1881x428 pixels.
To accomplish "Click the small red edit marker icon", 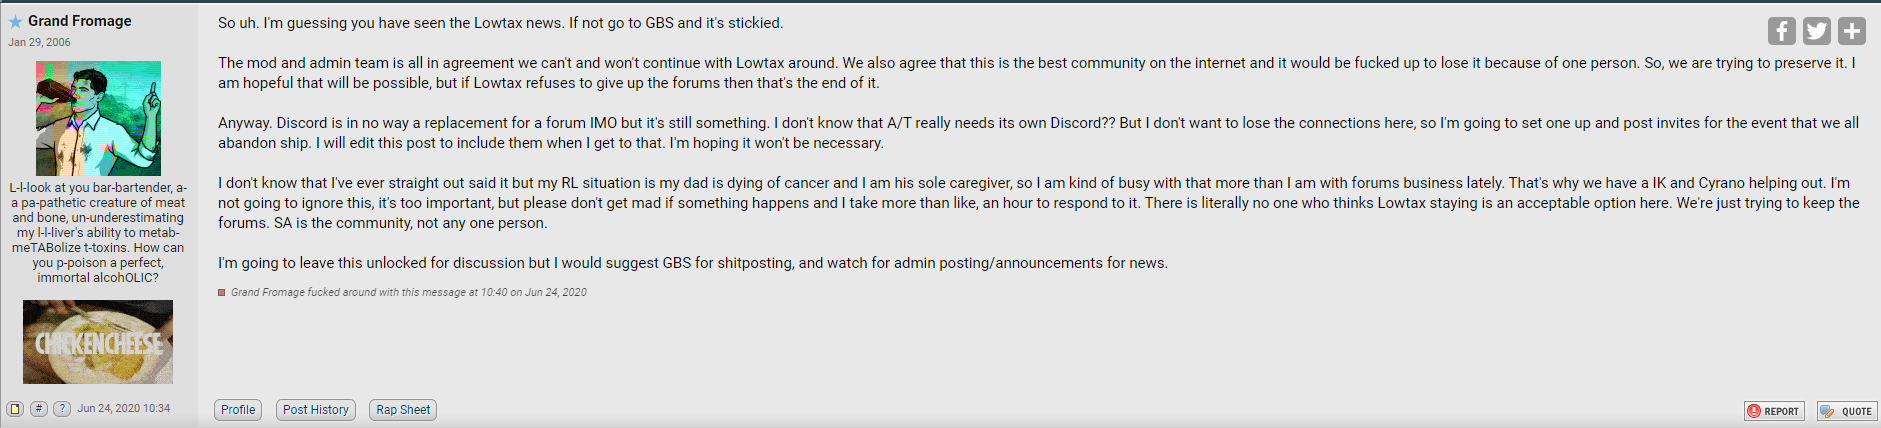I will pyautogui.click(x=222, y=293).
